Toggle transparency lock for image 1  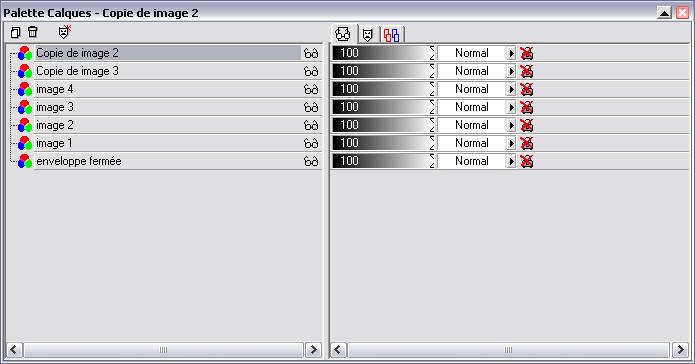pyautogui.click(x=527, y=143)
